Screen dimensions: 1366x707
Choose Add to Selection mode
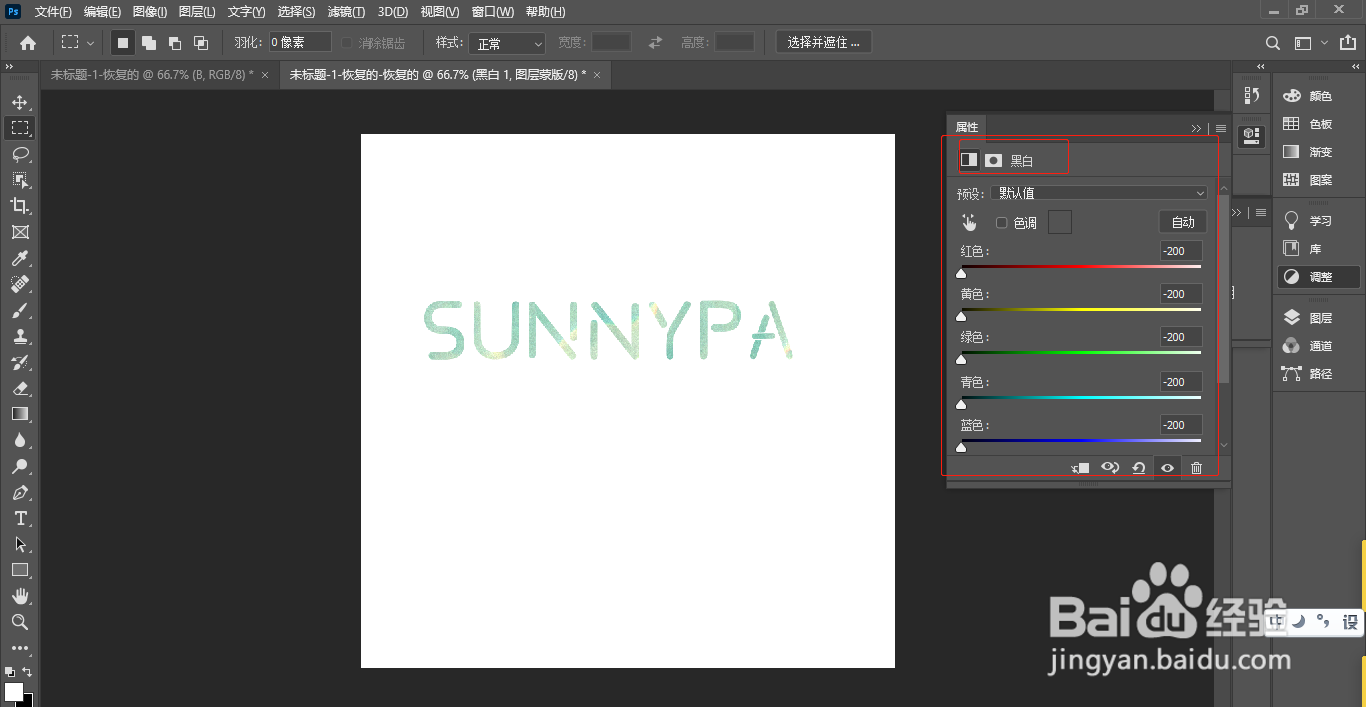click(x=149, y=43)
